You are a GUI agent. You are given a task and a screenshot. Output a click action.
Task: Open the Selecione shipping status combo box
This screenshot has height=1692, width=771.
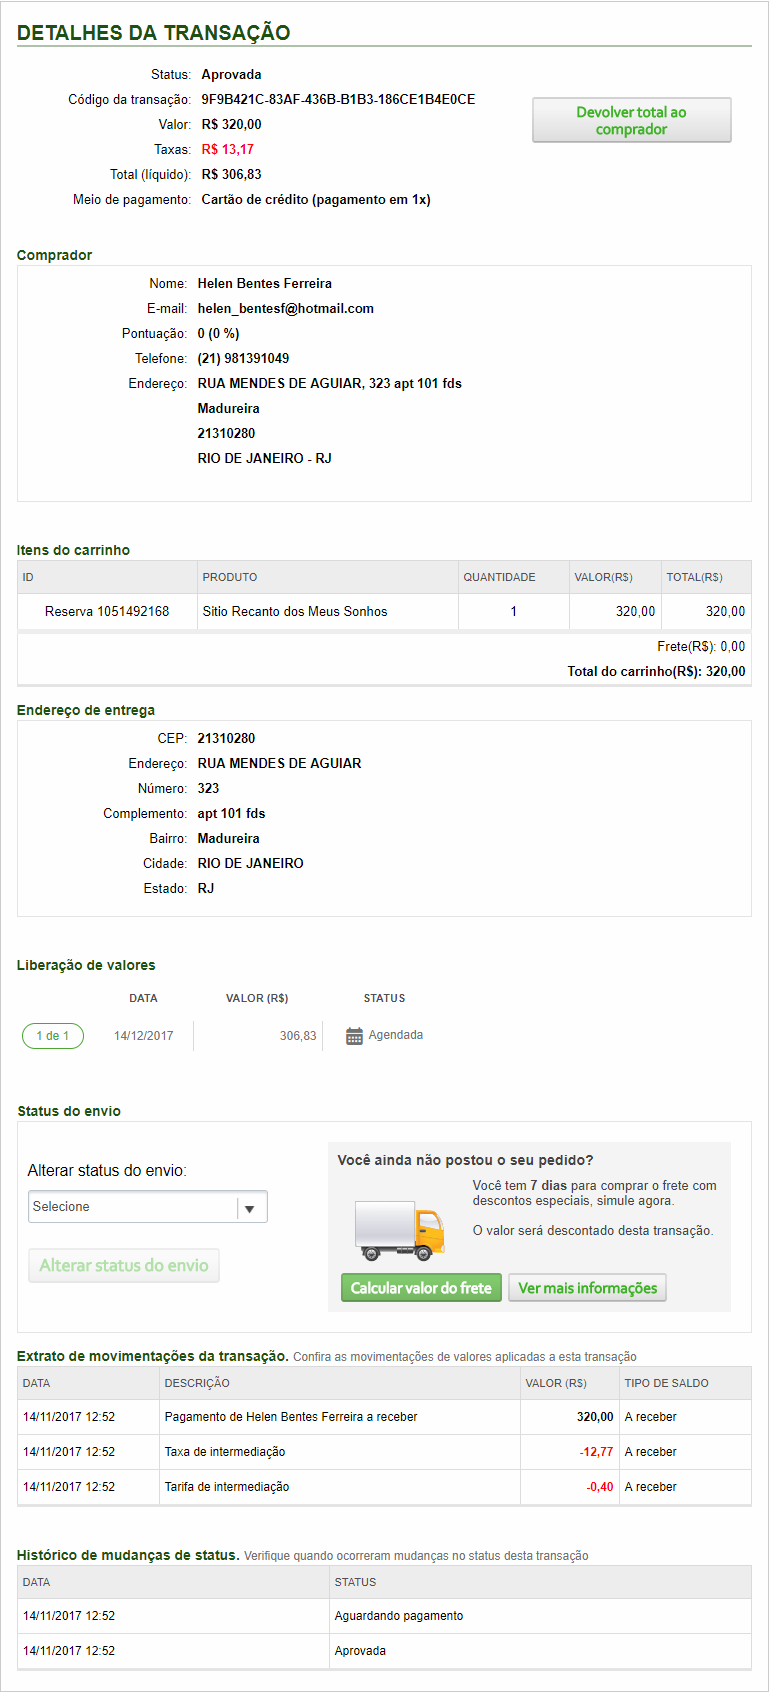click(134, 1207)
